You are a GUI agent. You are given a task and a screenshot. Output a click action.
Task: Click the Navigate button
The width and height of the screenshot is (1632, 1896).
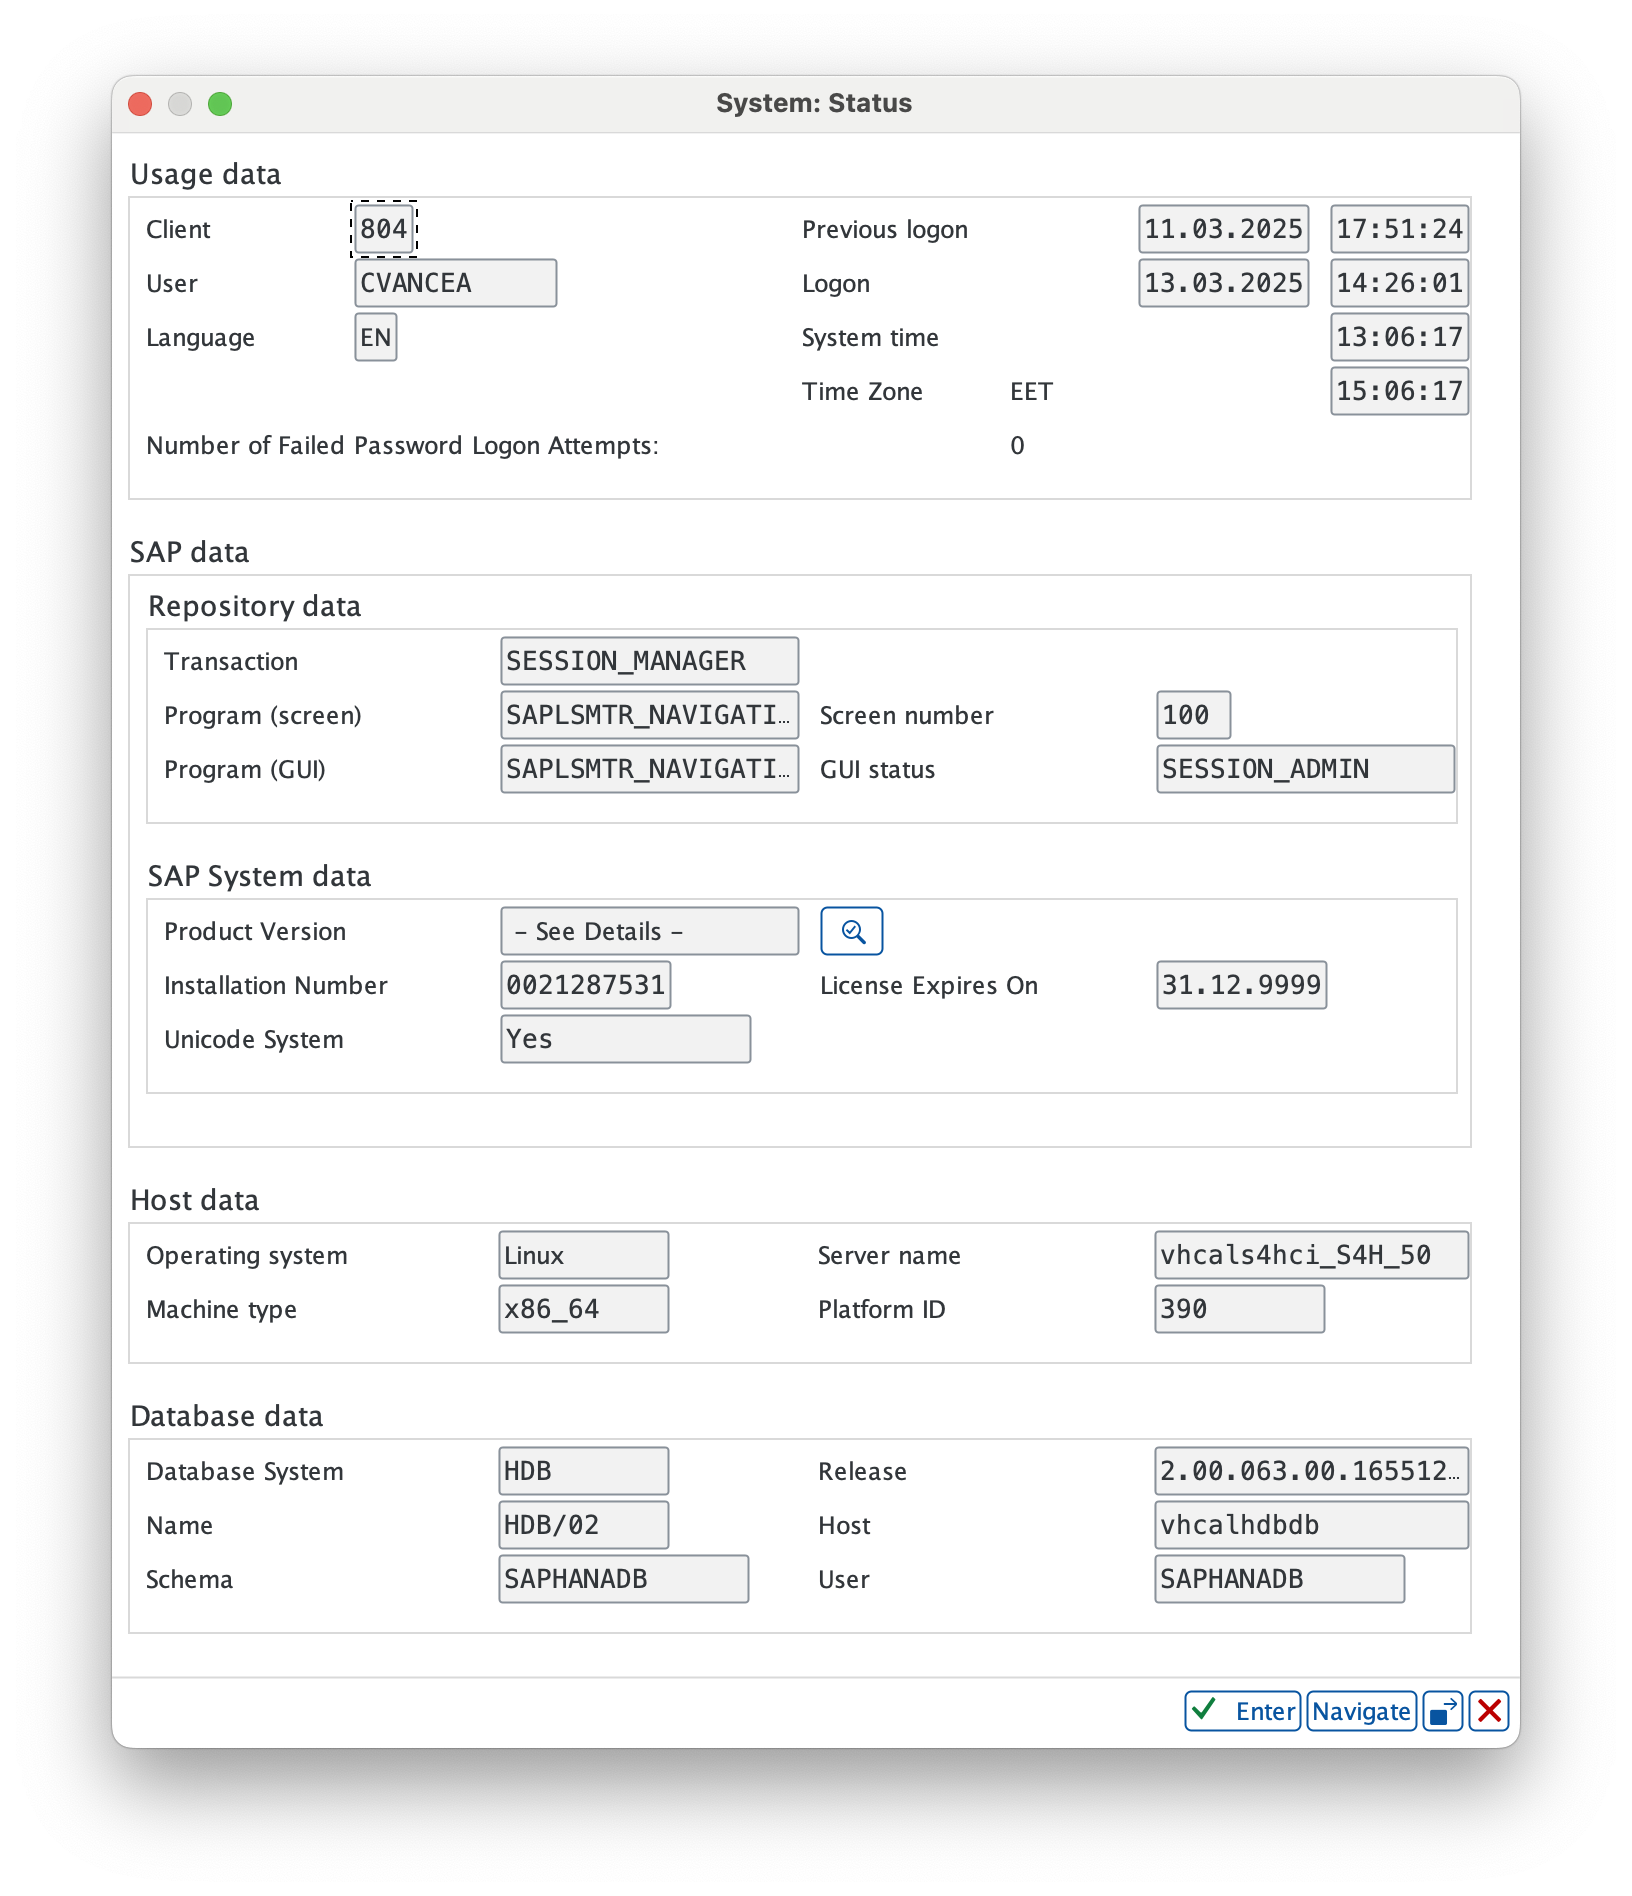(x=1360, y=1711)
